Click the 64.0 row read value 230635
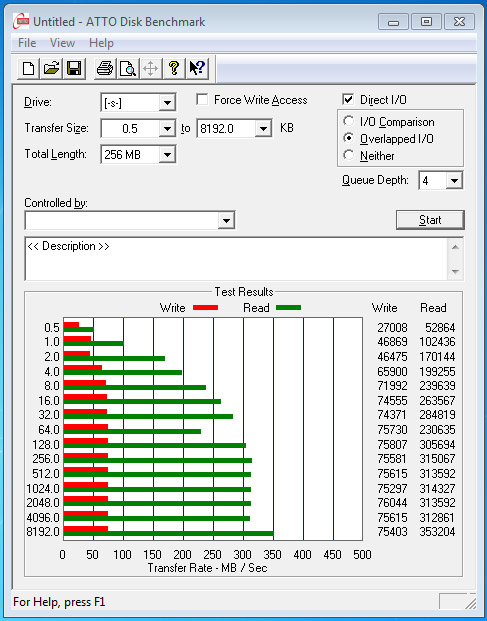The image size is (487, 621). [x=437, y=429]
